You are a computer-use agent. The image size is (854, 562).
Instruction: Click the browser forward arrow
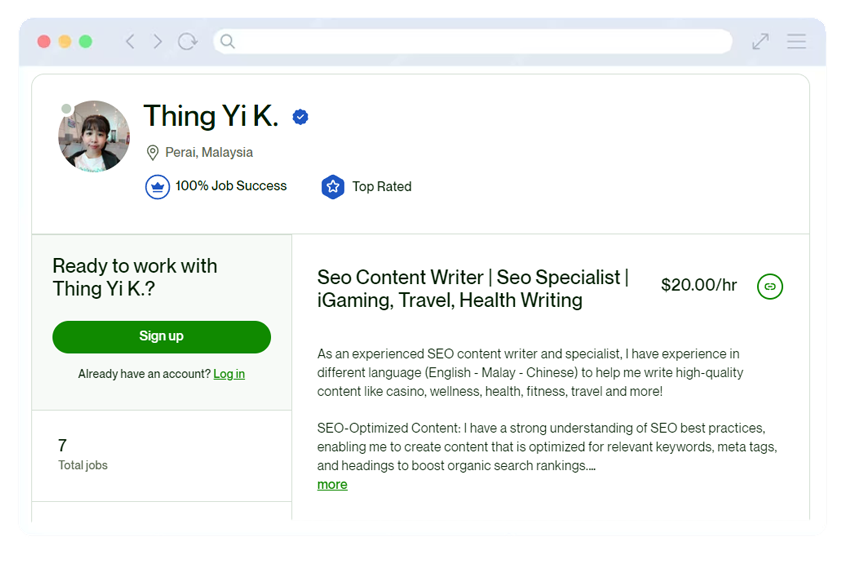157,41
